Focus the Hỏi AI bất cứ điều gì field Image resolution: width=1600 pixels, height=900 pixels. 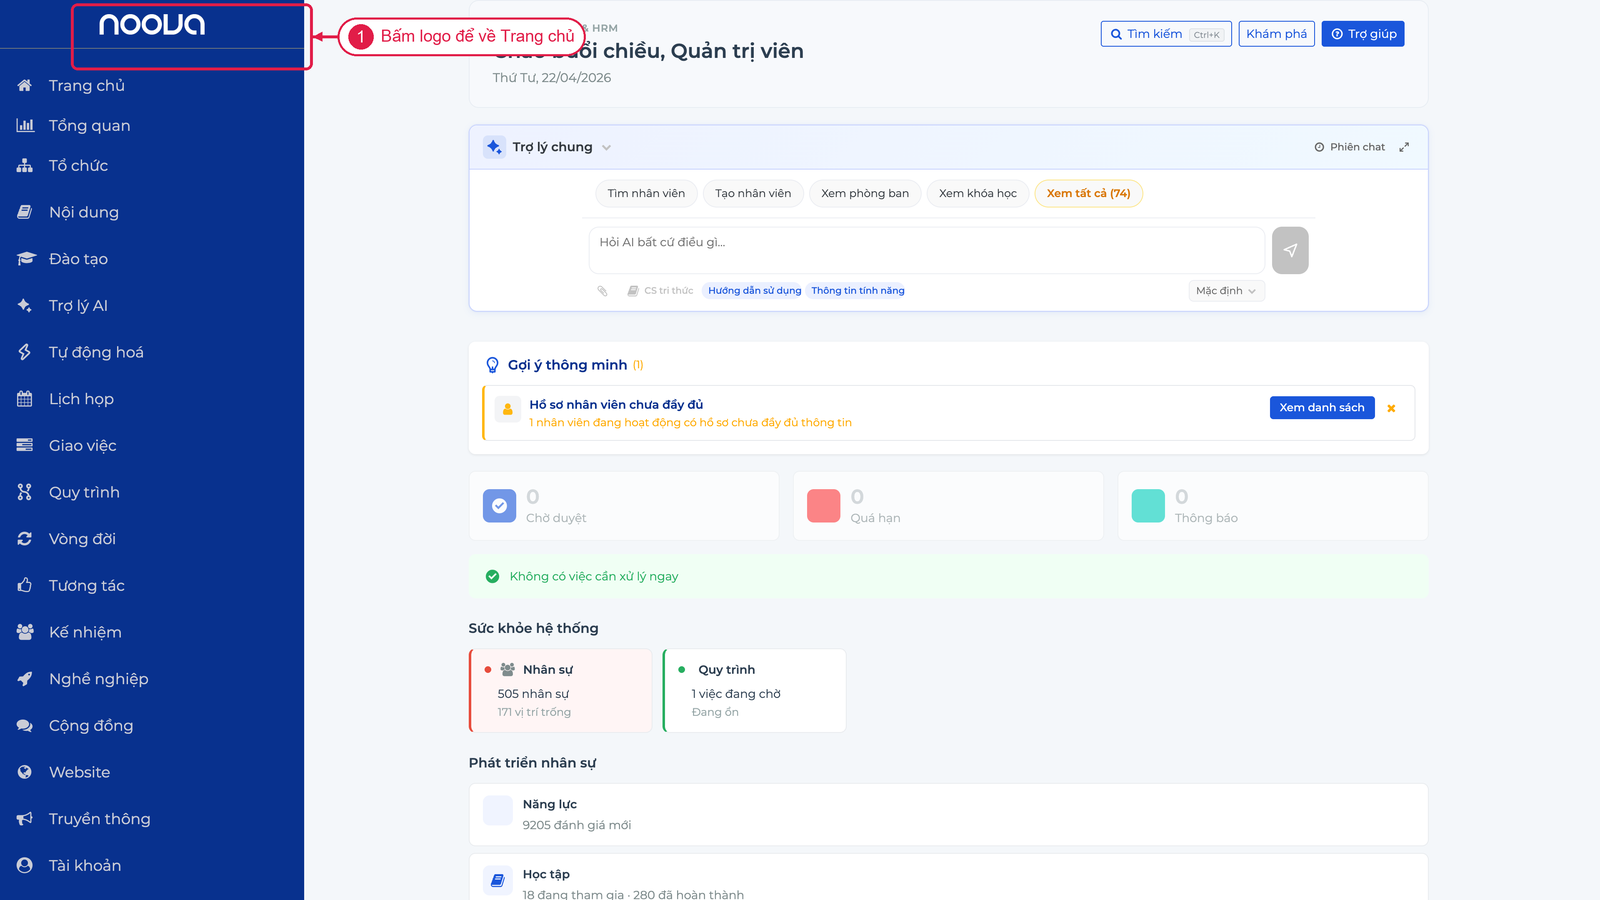[926, 250]
